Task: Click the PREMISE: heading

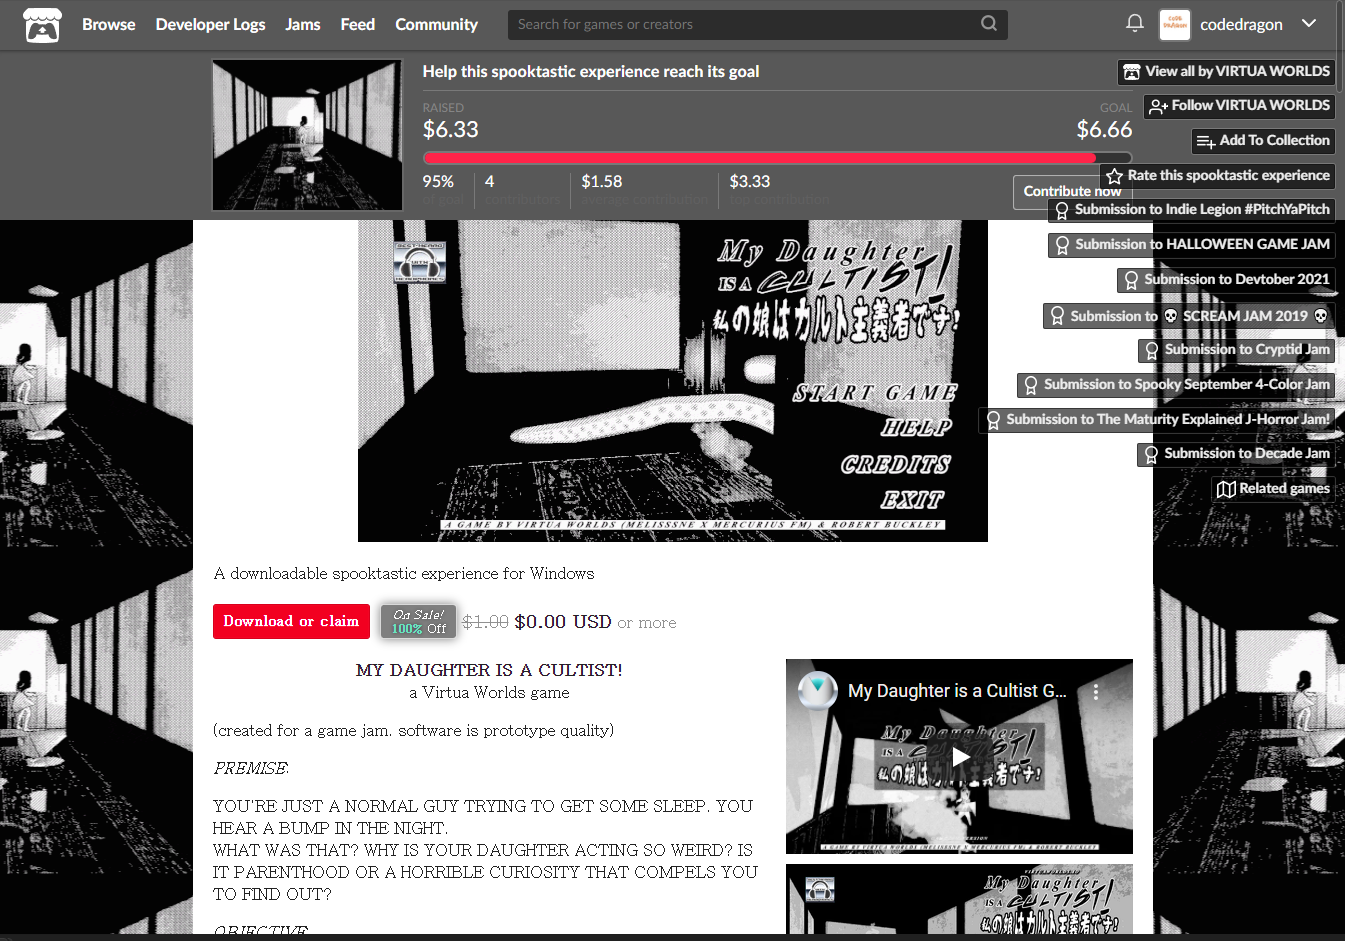Action: pyautogui.click(x=251, y=769)
